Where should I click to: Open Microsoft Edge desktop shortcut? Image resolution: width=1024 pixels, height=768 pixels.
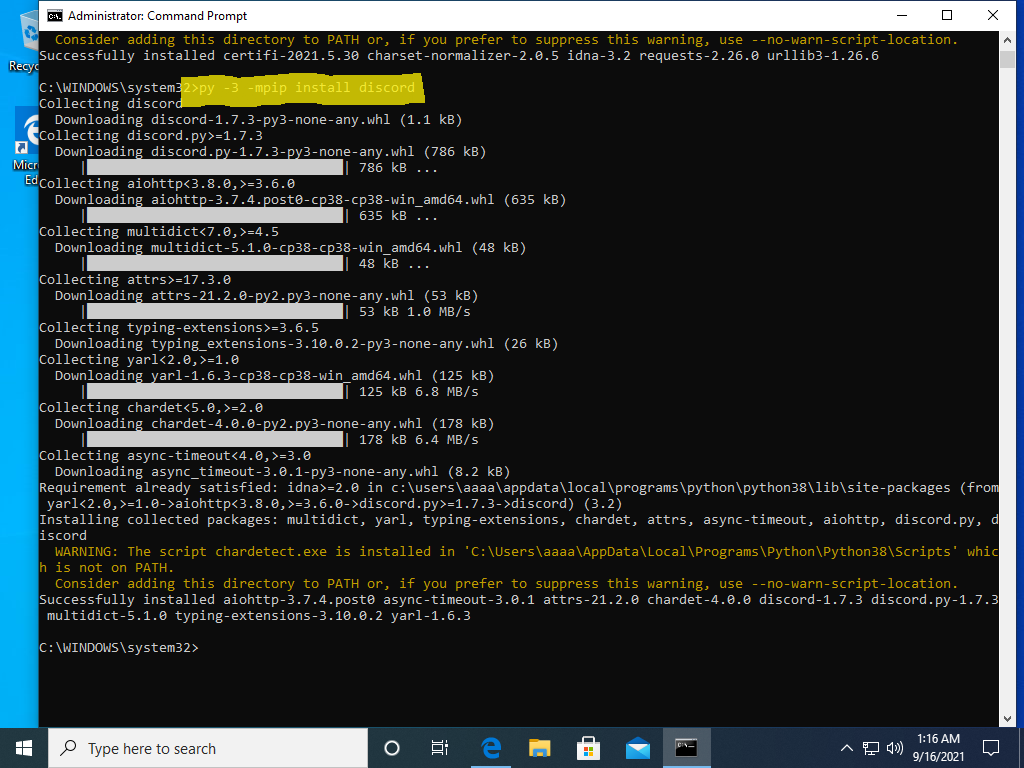coord(26,147)
